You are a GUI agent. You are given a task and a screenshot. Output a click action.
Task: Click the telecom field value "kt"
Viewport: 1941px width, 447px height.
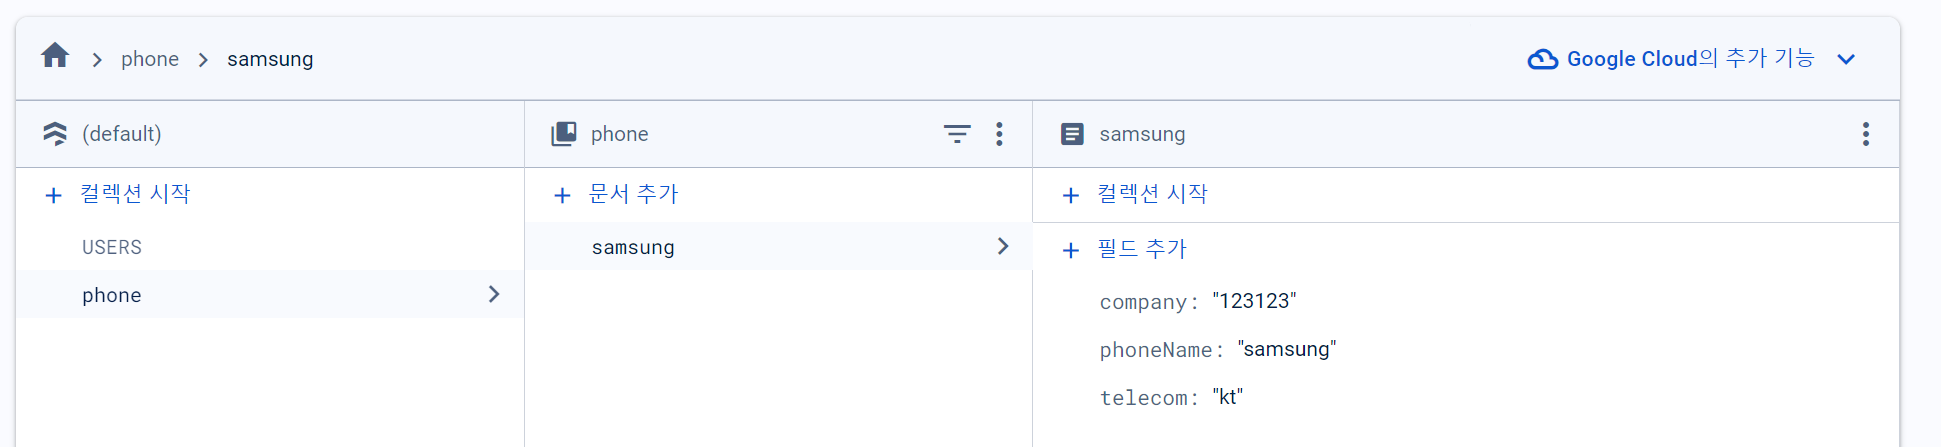pyautogui.click(x=1227, y=397)
